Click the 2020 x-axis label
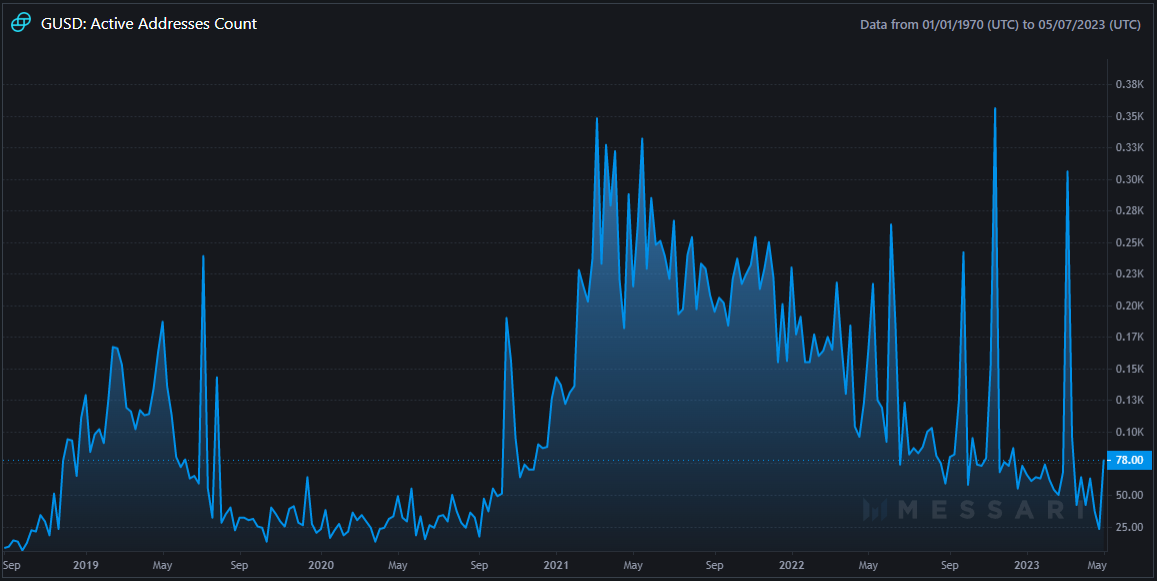The image size is (1157, 581). pos(321,565)
